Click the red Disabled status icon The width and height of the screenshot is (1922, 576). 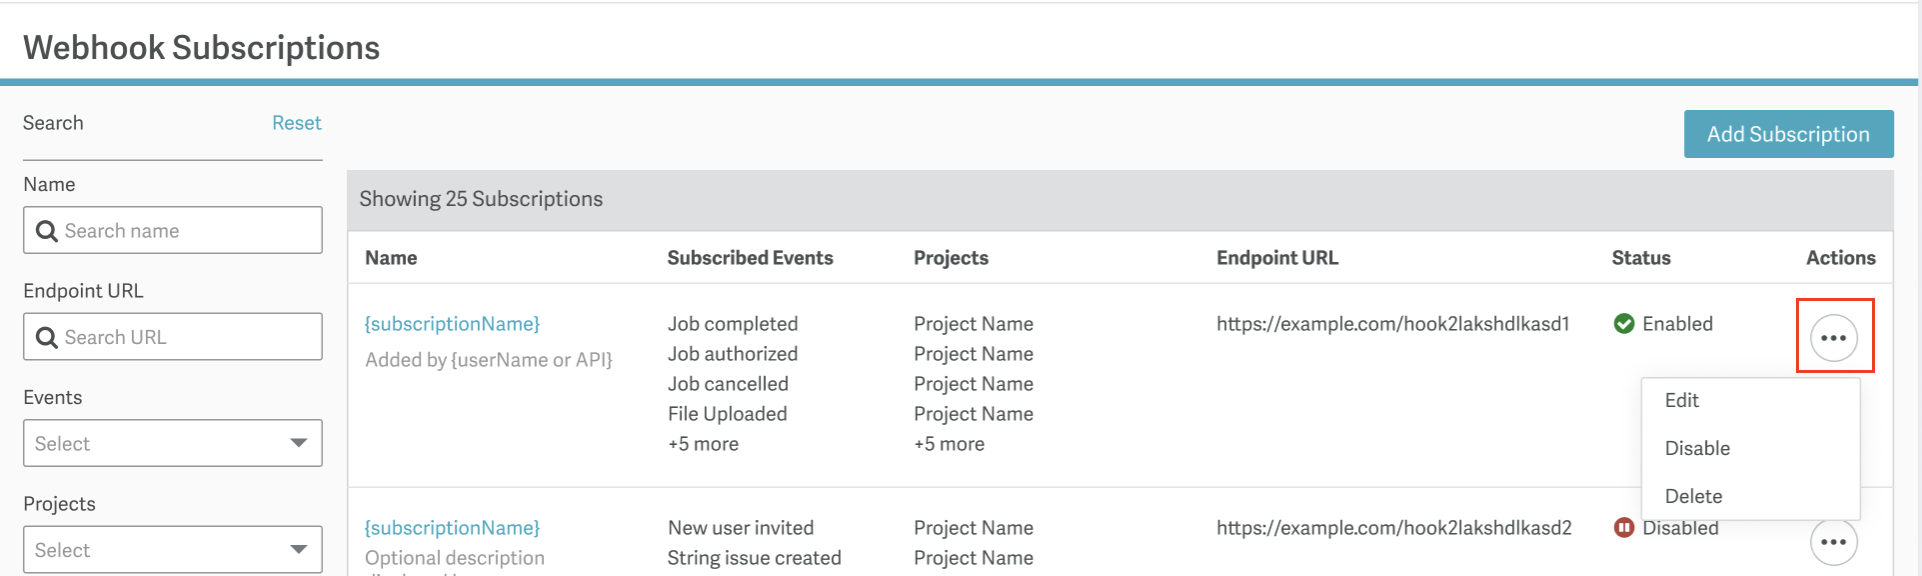tap(1624, 528)
